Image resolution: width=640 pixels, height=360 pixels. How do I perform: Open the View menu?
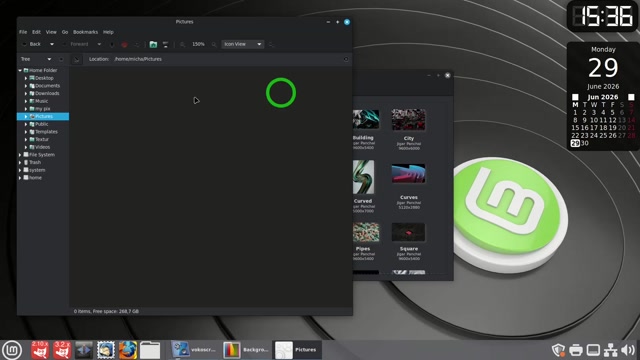pos(51,32)
